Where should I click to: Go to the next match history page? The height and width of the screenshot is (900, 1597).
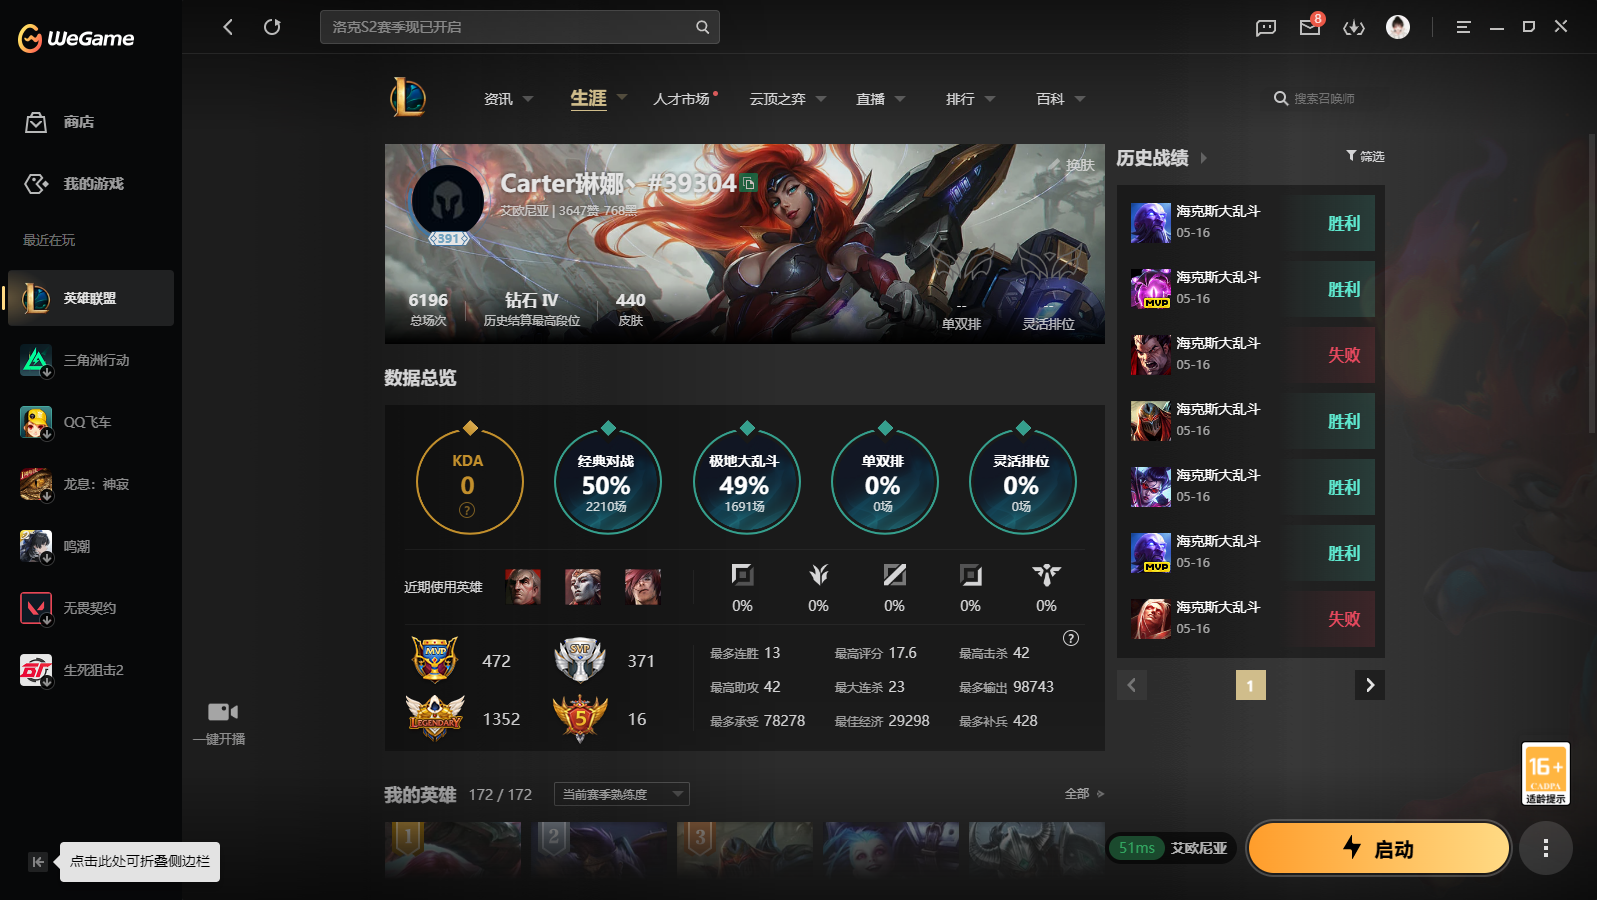coord(1370,685)
